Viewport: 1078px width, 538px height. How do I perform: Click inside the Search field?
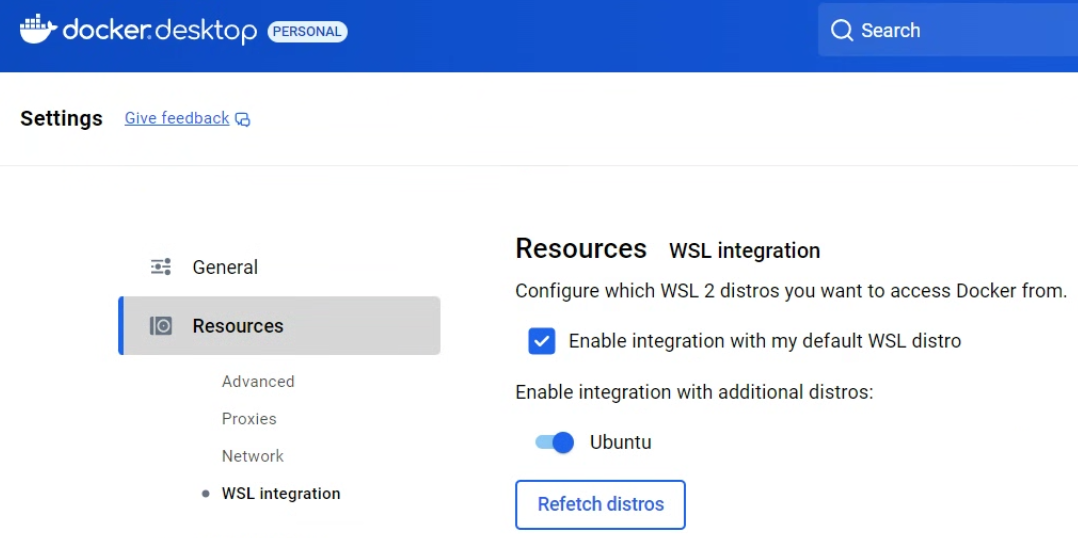(x=948, y=30)
